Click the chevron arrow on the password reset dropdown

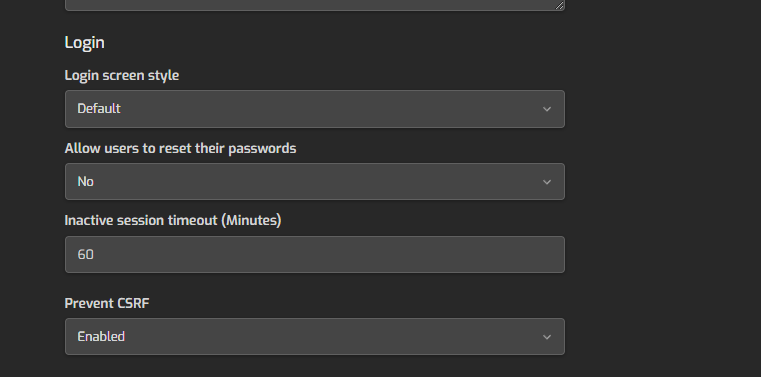[x=547, y=182]
